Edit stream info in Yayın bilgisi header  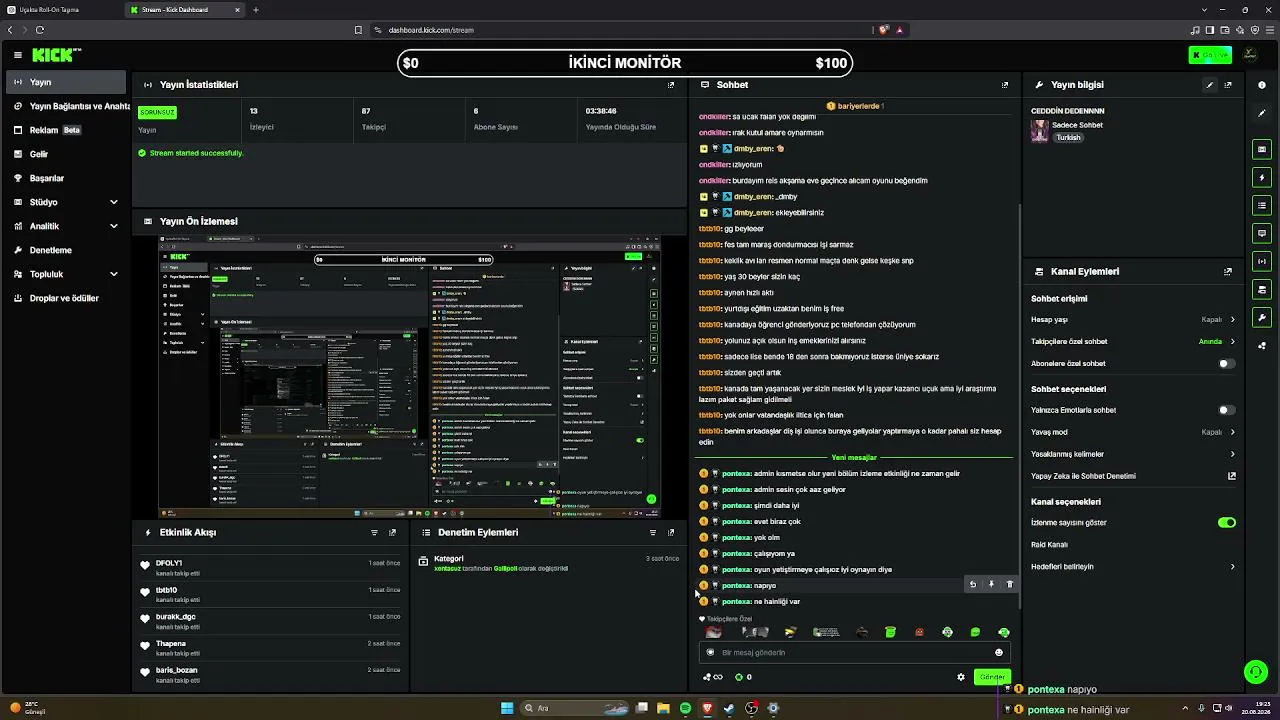[1210, 85]
